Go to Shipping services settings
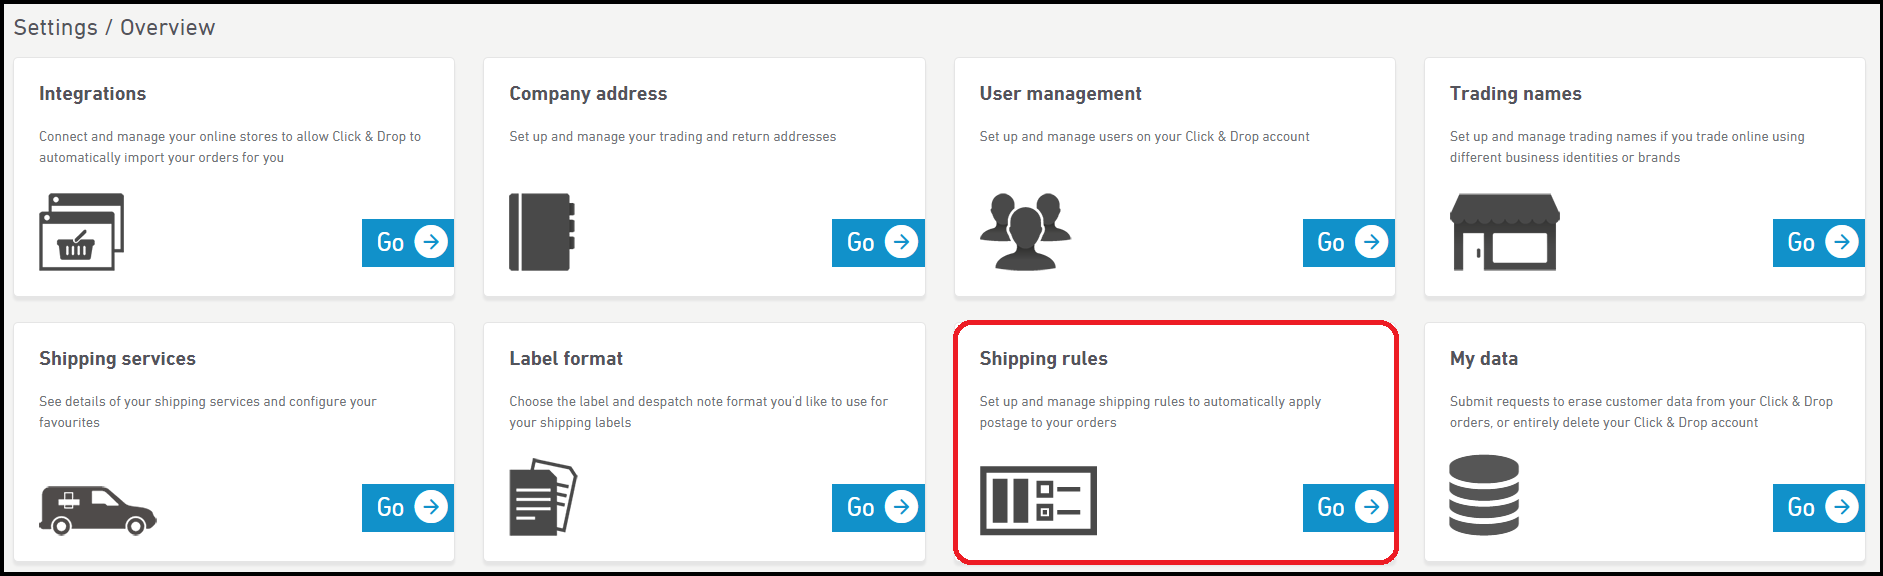 pos(407,507)
